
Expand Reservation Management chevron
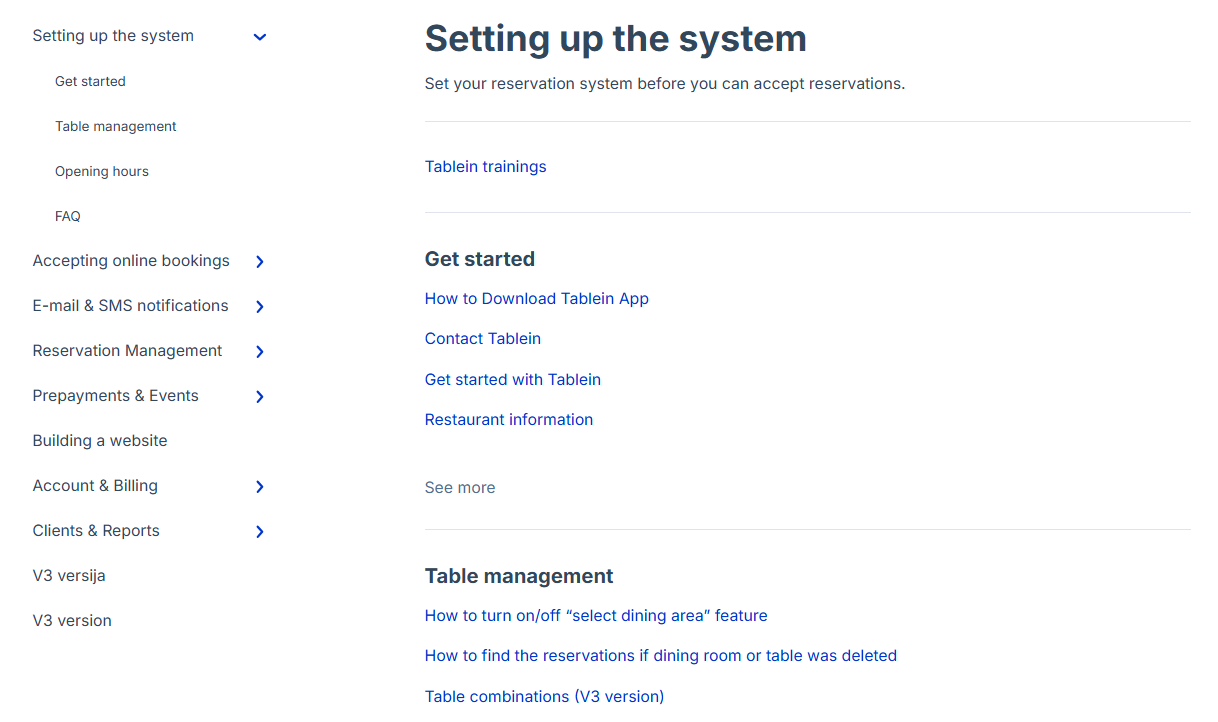[260, 352]
